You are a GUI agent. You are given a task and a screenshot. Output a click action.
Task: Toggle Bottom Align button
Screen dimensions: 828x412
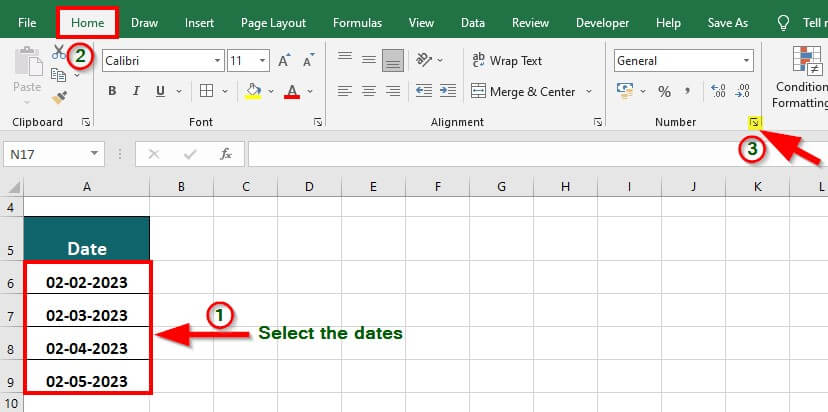coord(392,61)
